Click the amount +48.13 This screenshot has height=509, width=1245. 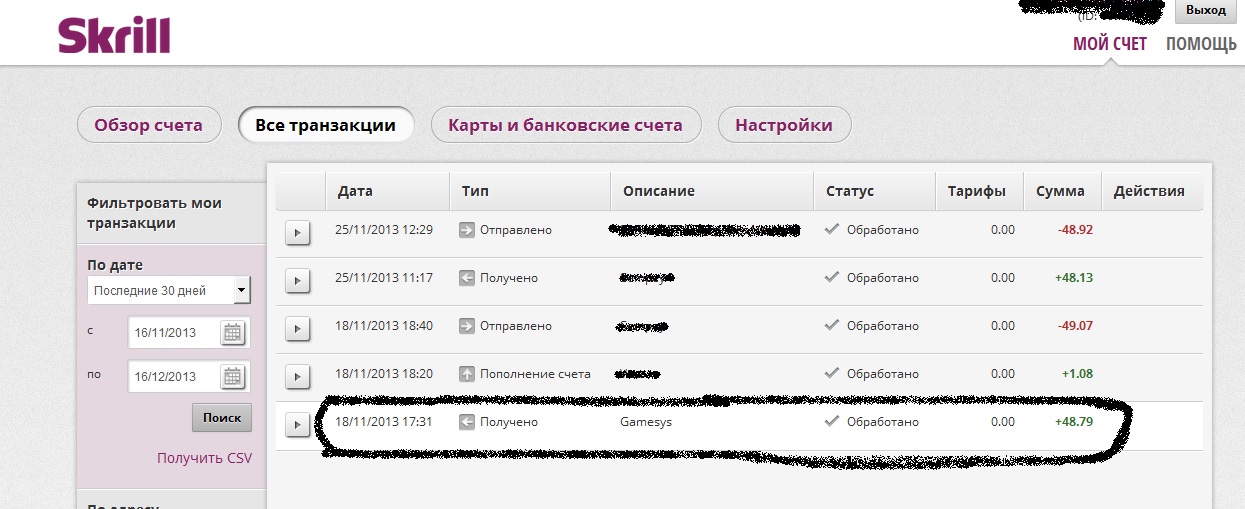point(1074,278)
